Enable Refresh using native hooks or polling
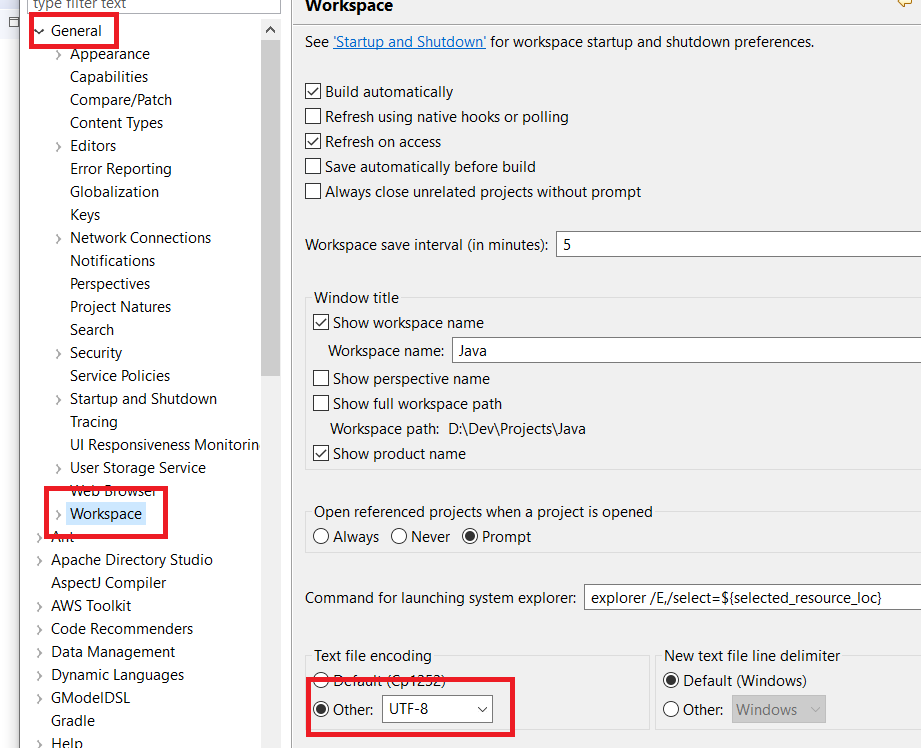Viewport: 921px width, 748px height. tap(314, 117)
